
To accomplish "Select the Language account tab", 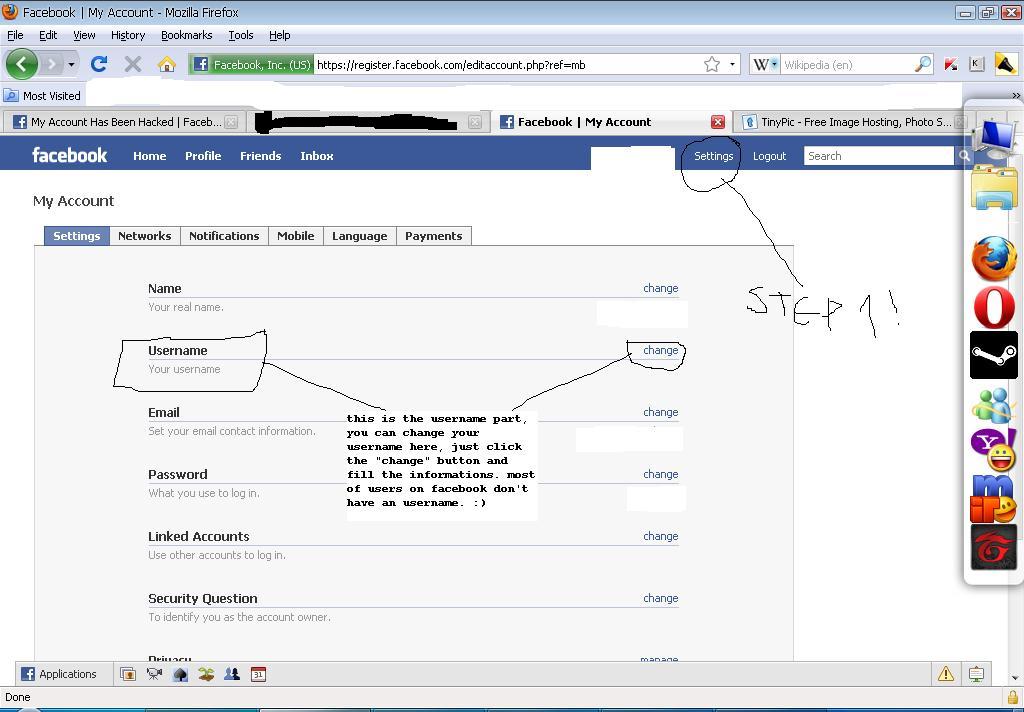I will [360, 236].
